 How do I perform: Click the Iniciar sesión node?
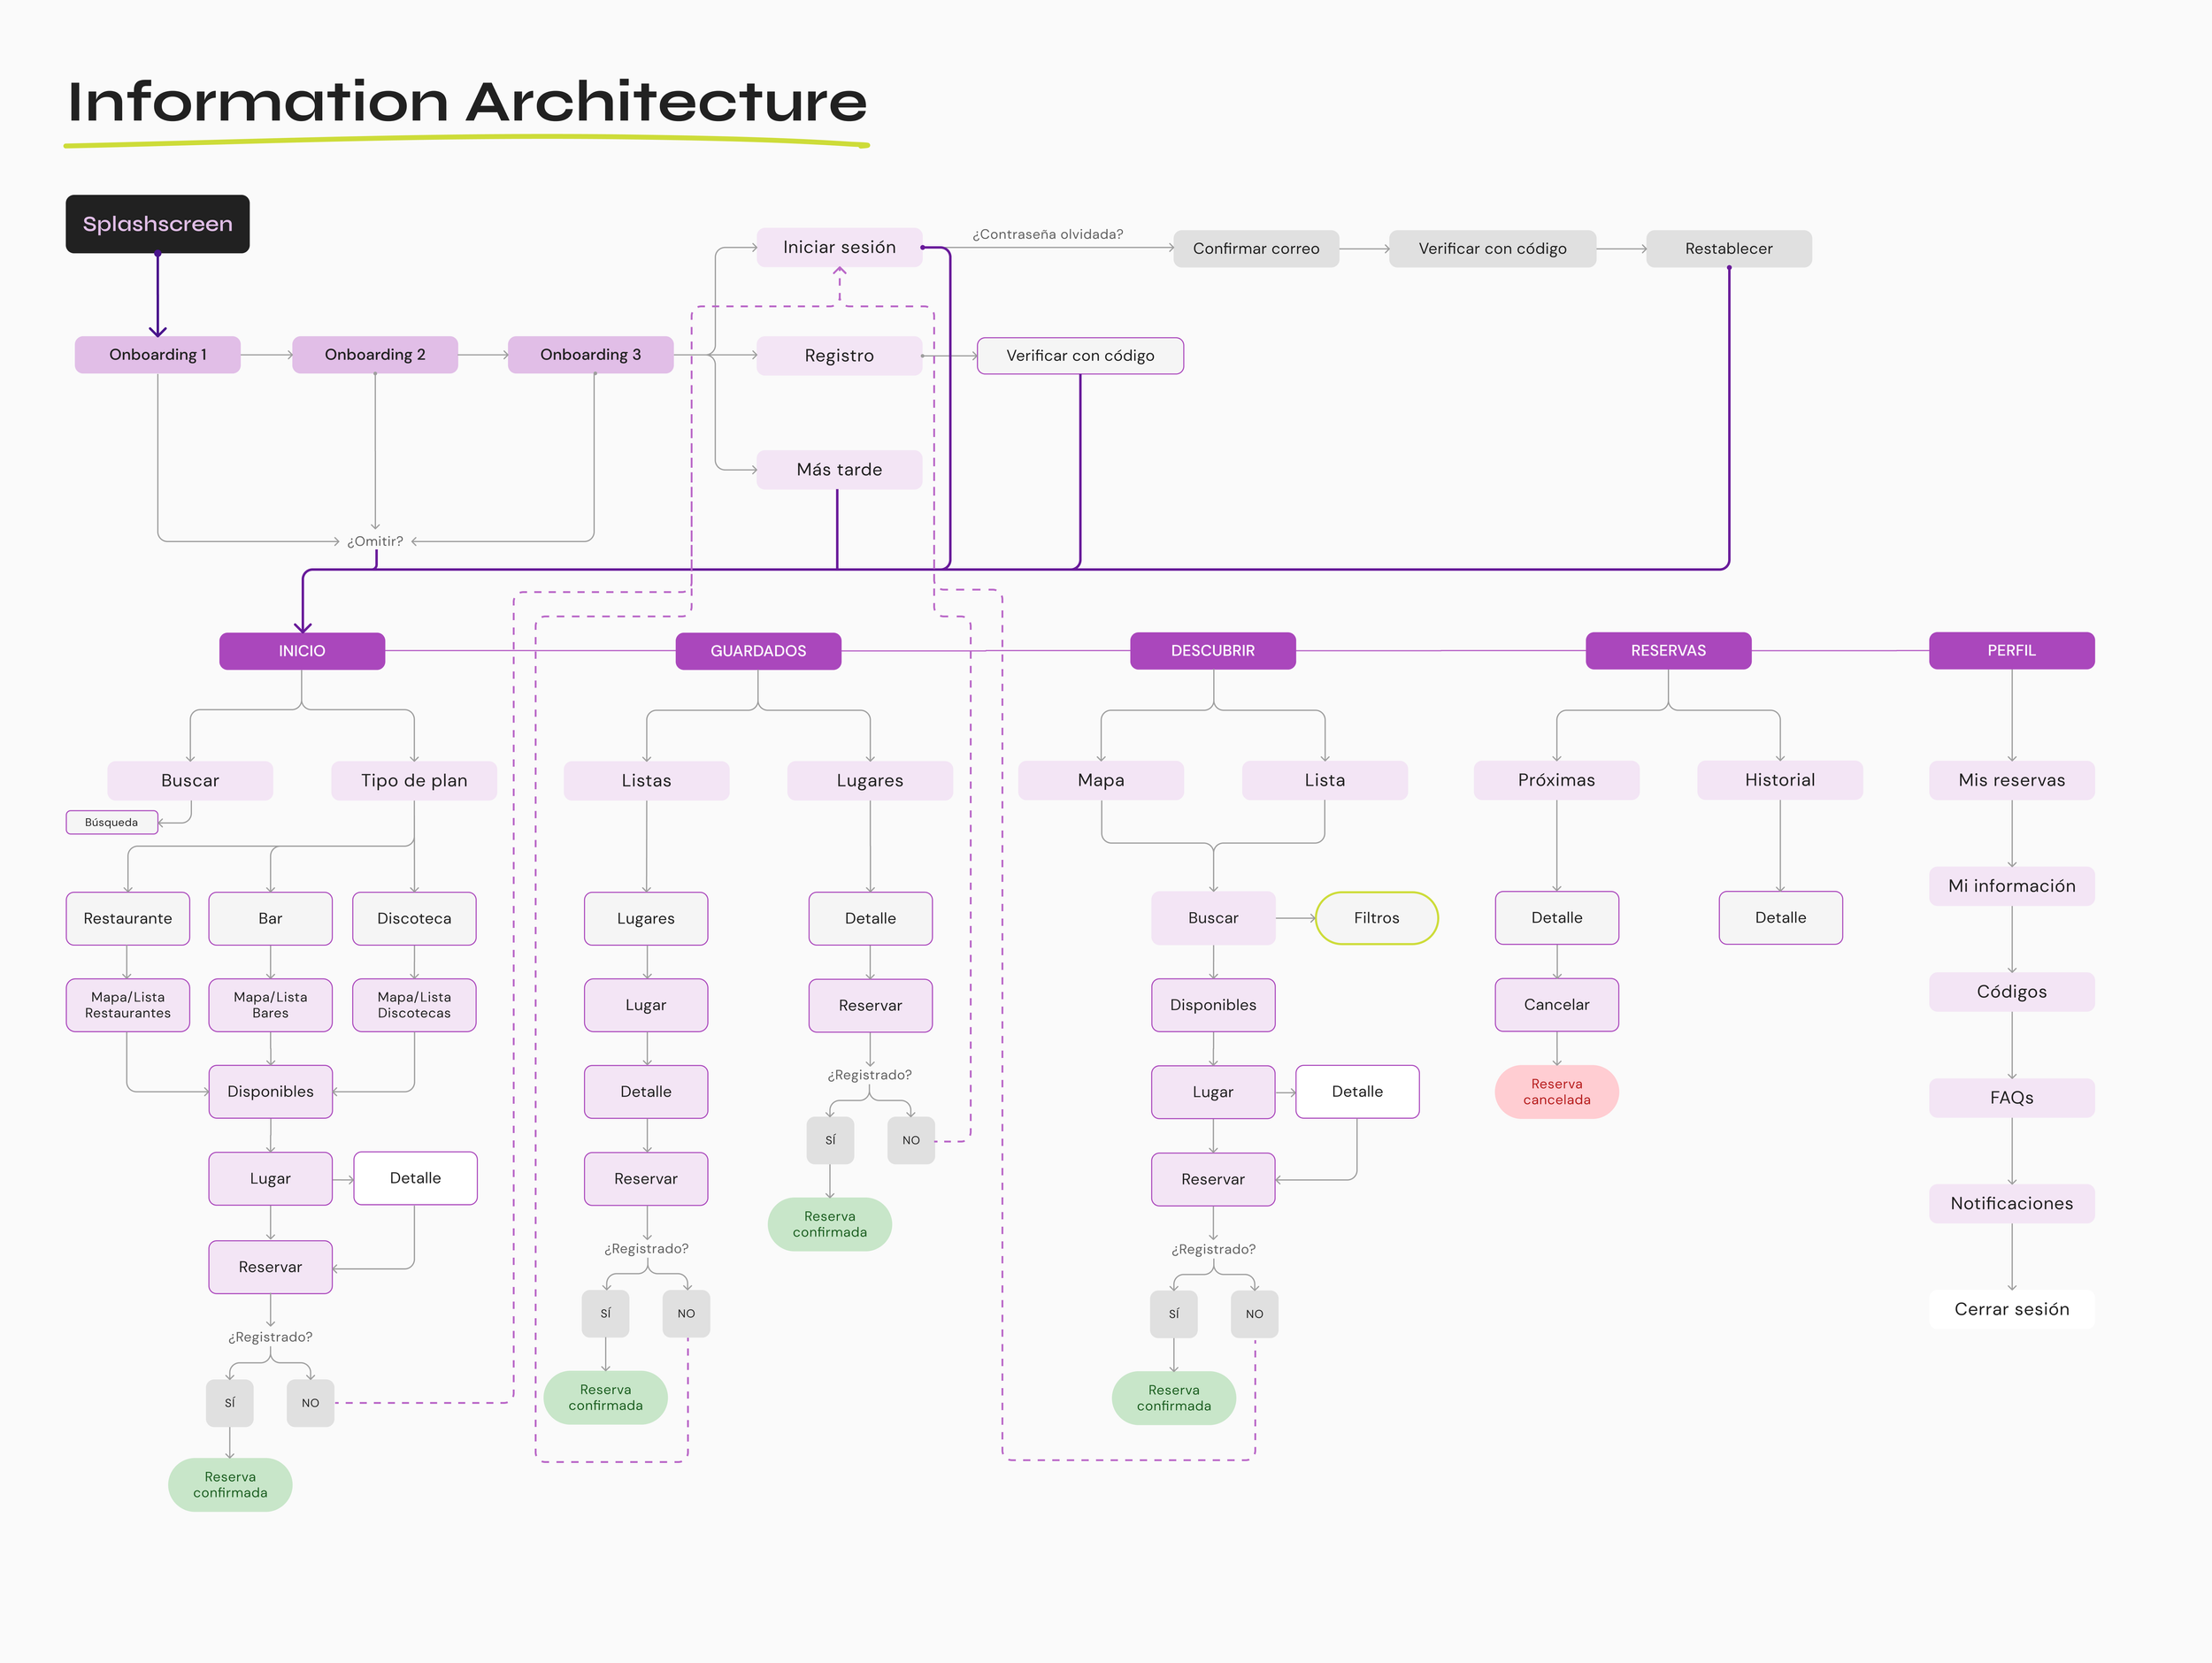point(838,247)
